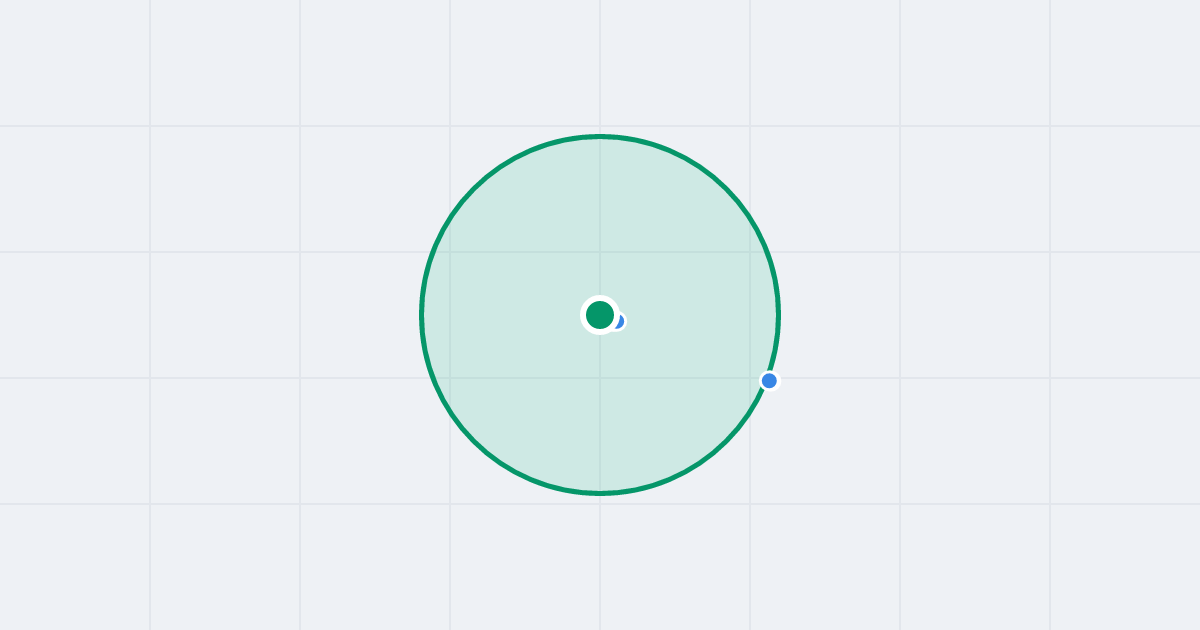Select the blue handle on the circle's edge
This screenshot has width=1200, height=630.
769,381
